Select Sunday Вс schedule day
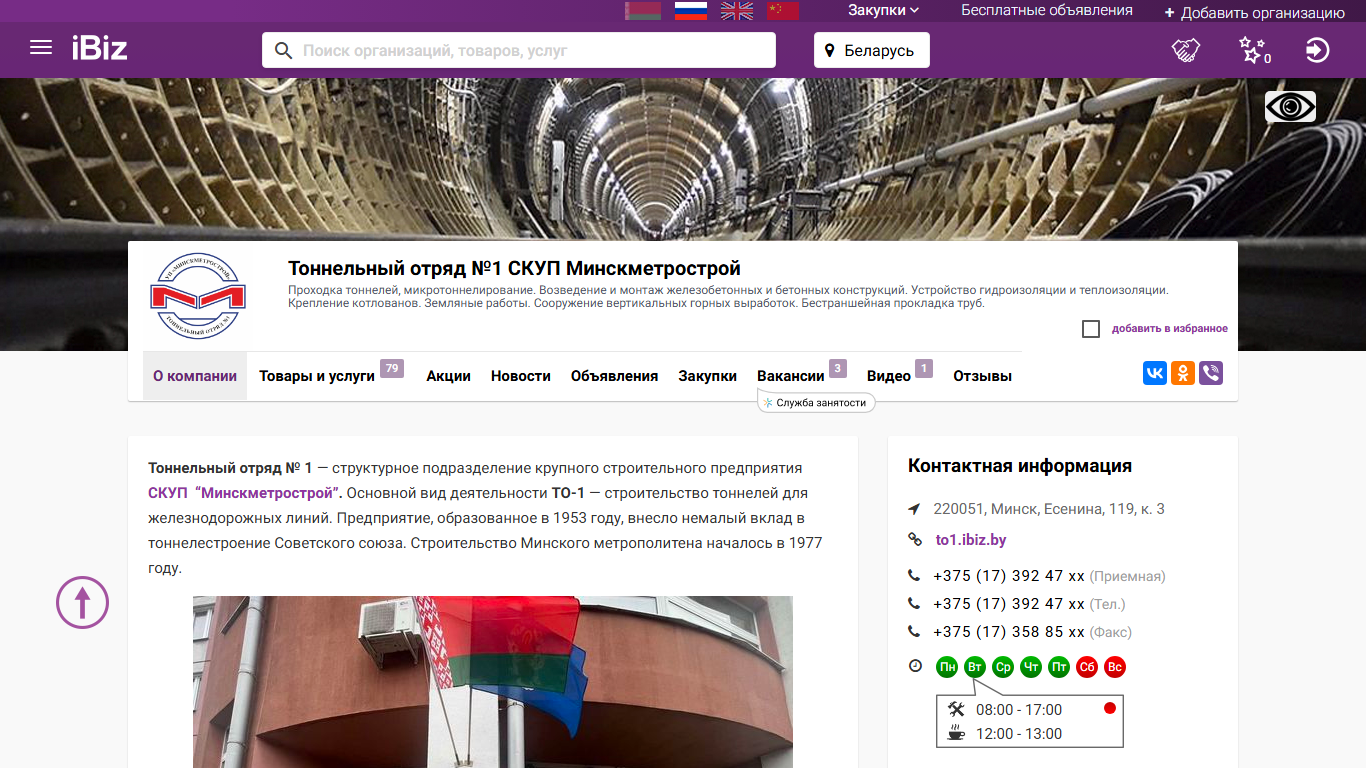1366x768 pixels. 1115,667
